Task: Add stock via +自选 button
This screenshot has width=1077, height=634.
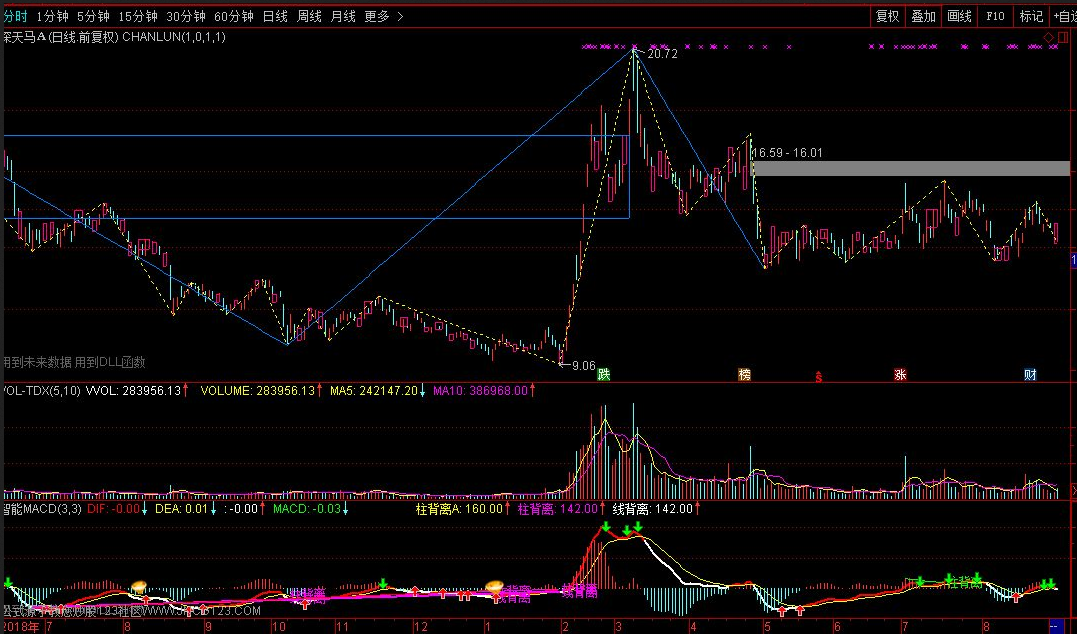Action: [1064, 16]
